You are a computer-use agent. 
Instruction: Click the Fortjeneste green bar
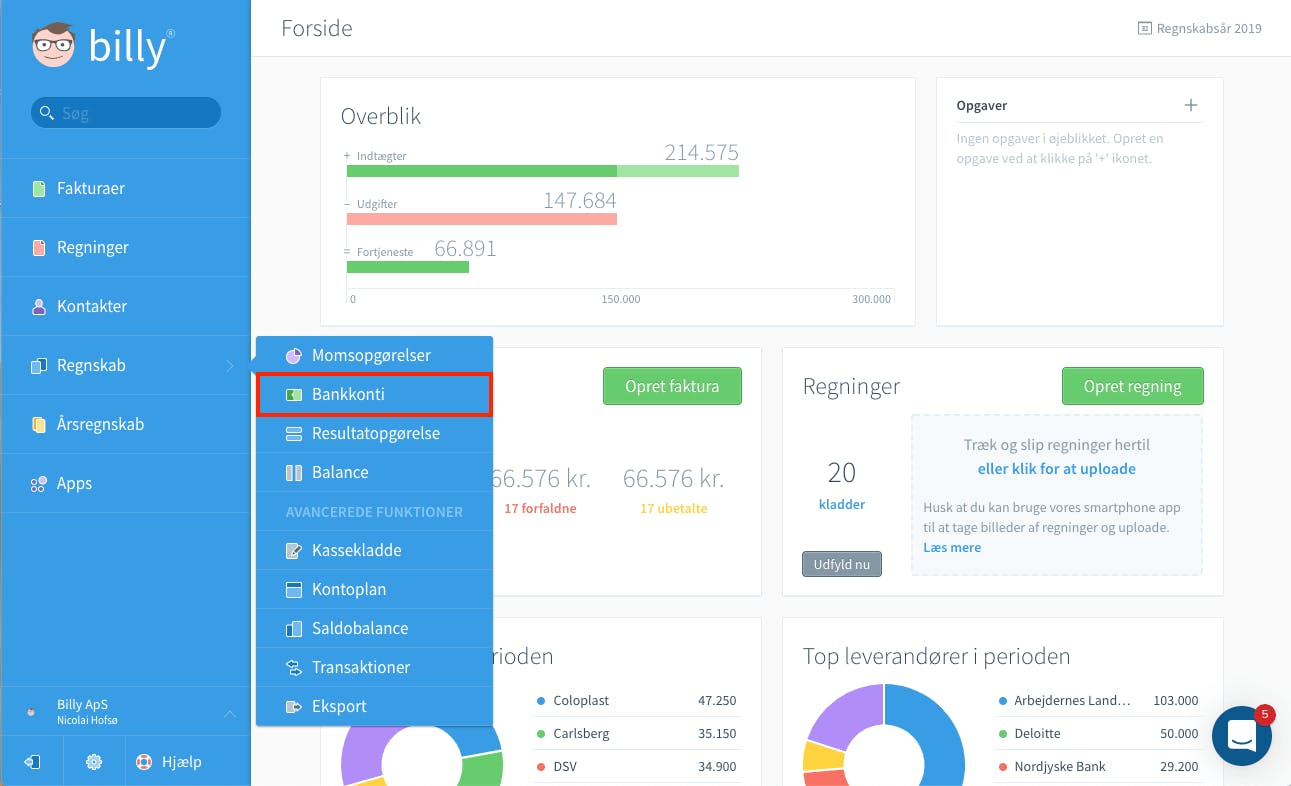(x=408, y=267)
